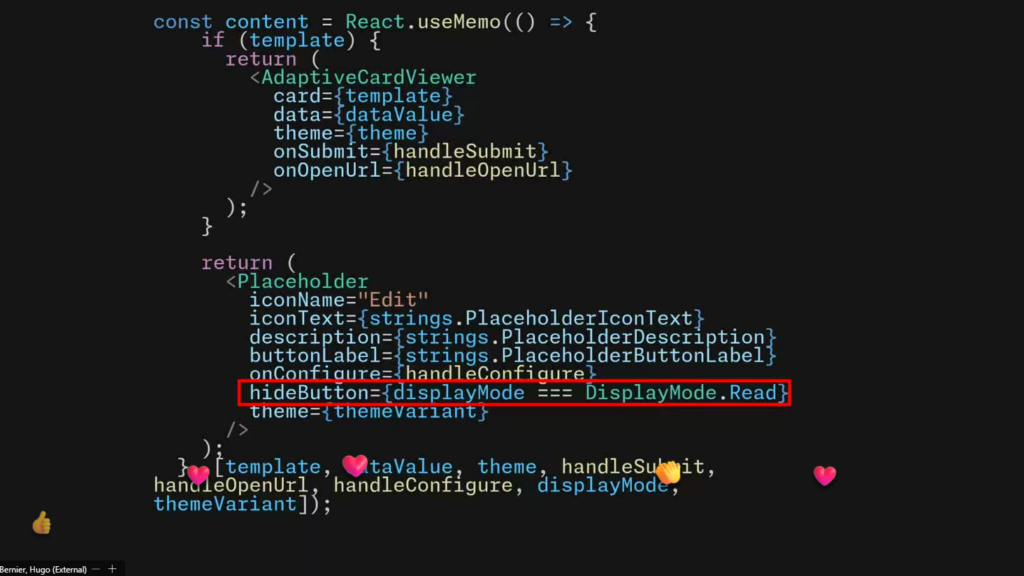This screenshot has height=576, width=1024.
Task: Click the Placeholder component tag
Action: coord(302,281)
